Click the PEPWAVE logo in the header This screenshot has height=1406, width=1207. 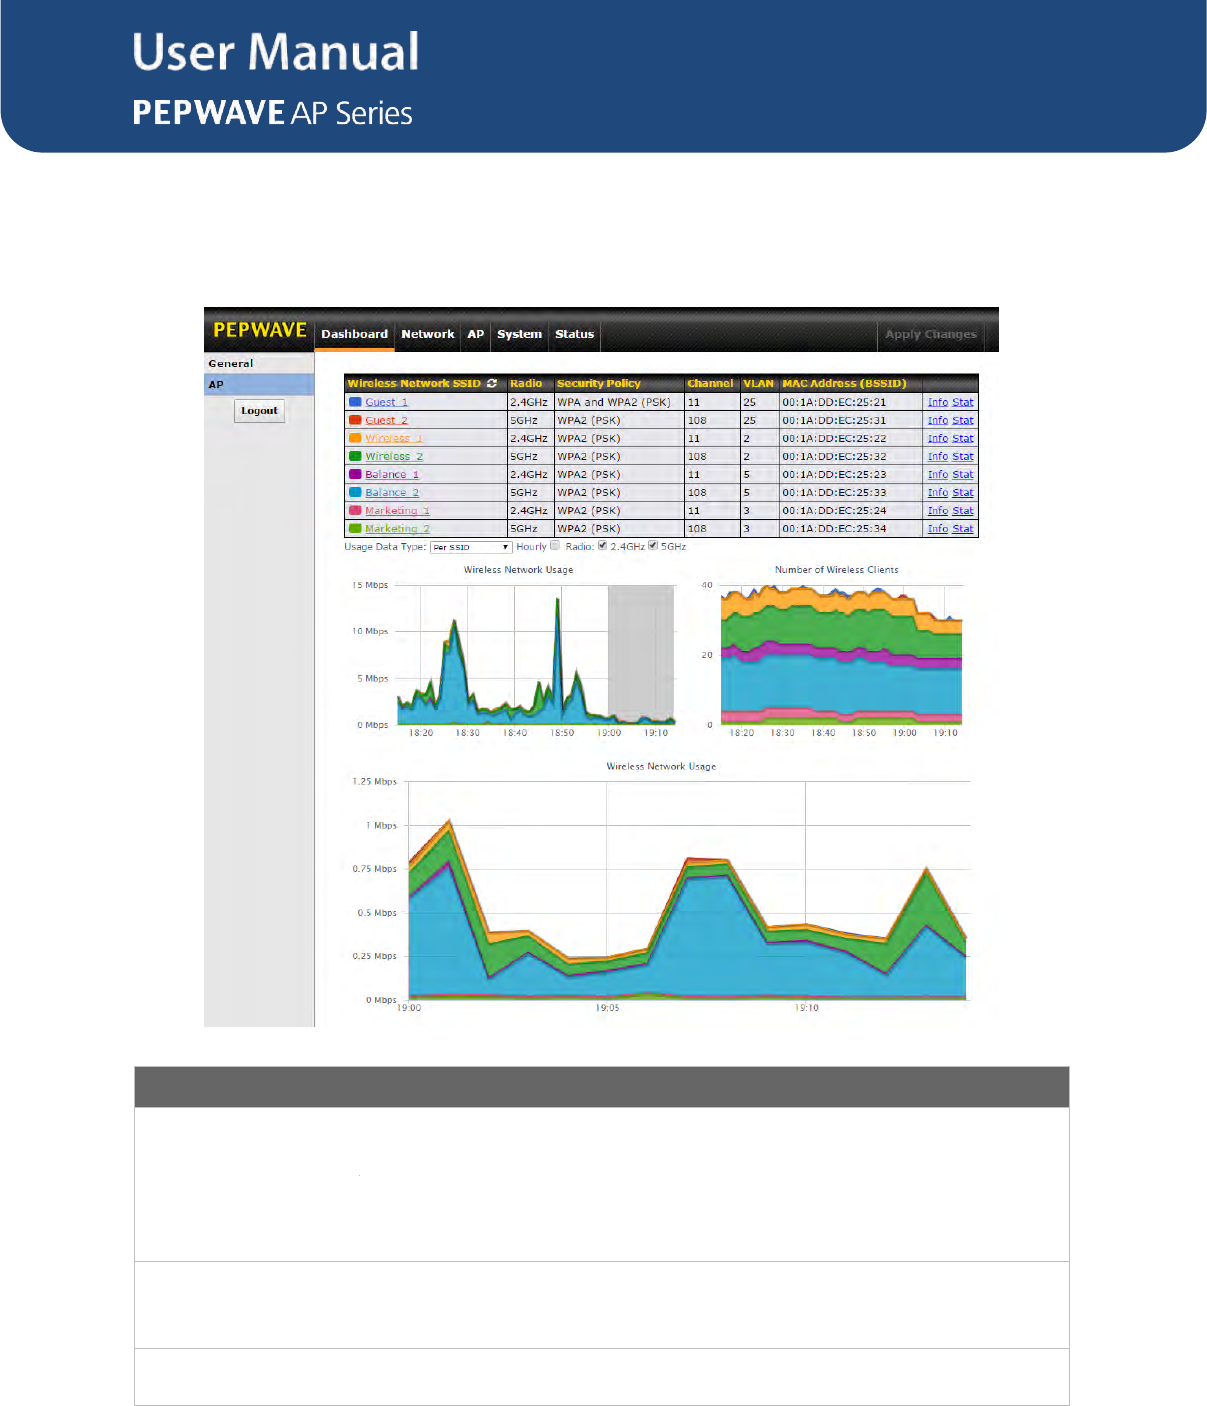coord(260,330)
